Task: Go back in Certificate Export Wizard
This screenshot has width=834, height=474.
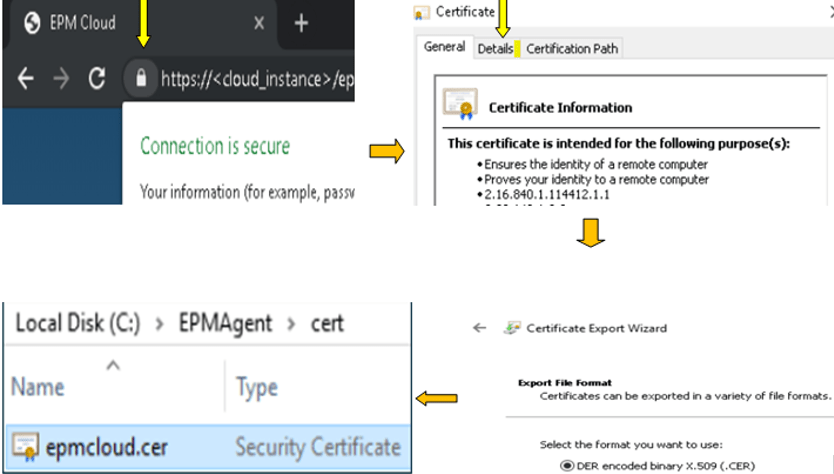Action: [x=479, y=328]
